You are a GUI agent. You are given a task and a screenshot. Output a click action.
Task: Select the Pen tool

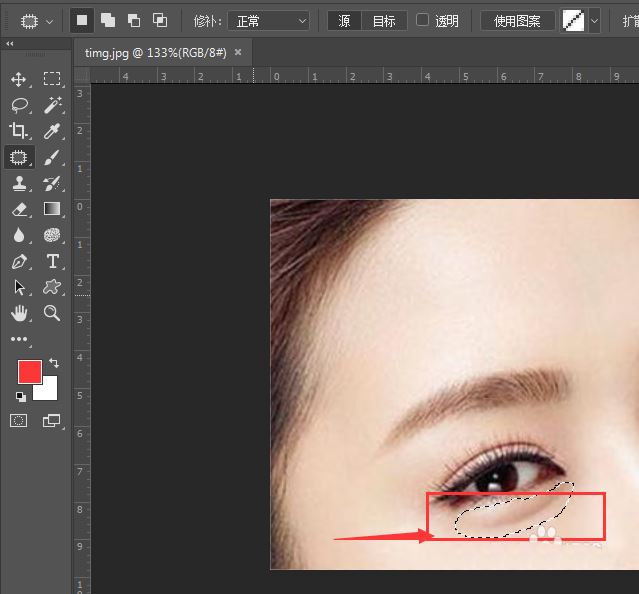[x=19, y=262]
